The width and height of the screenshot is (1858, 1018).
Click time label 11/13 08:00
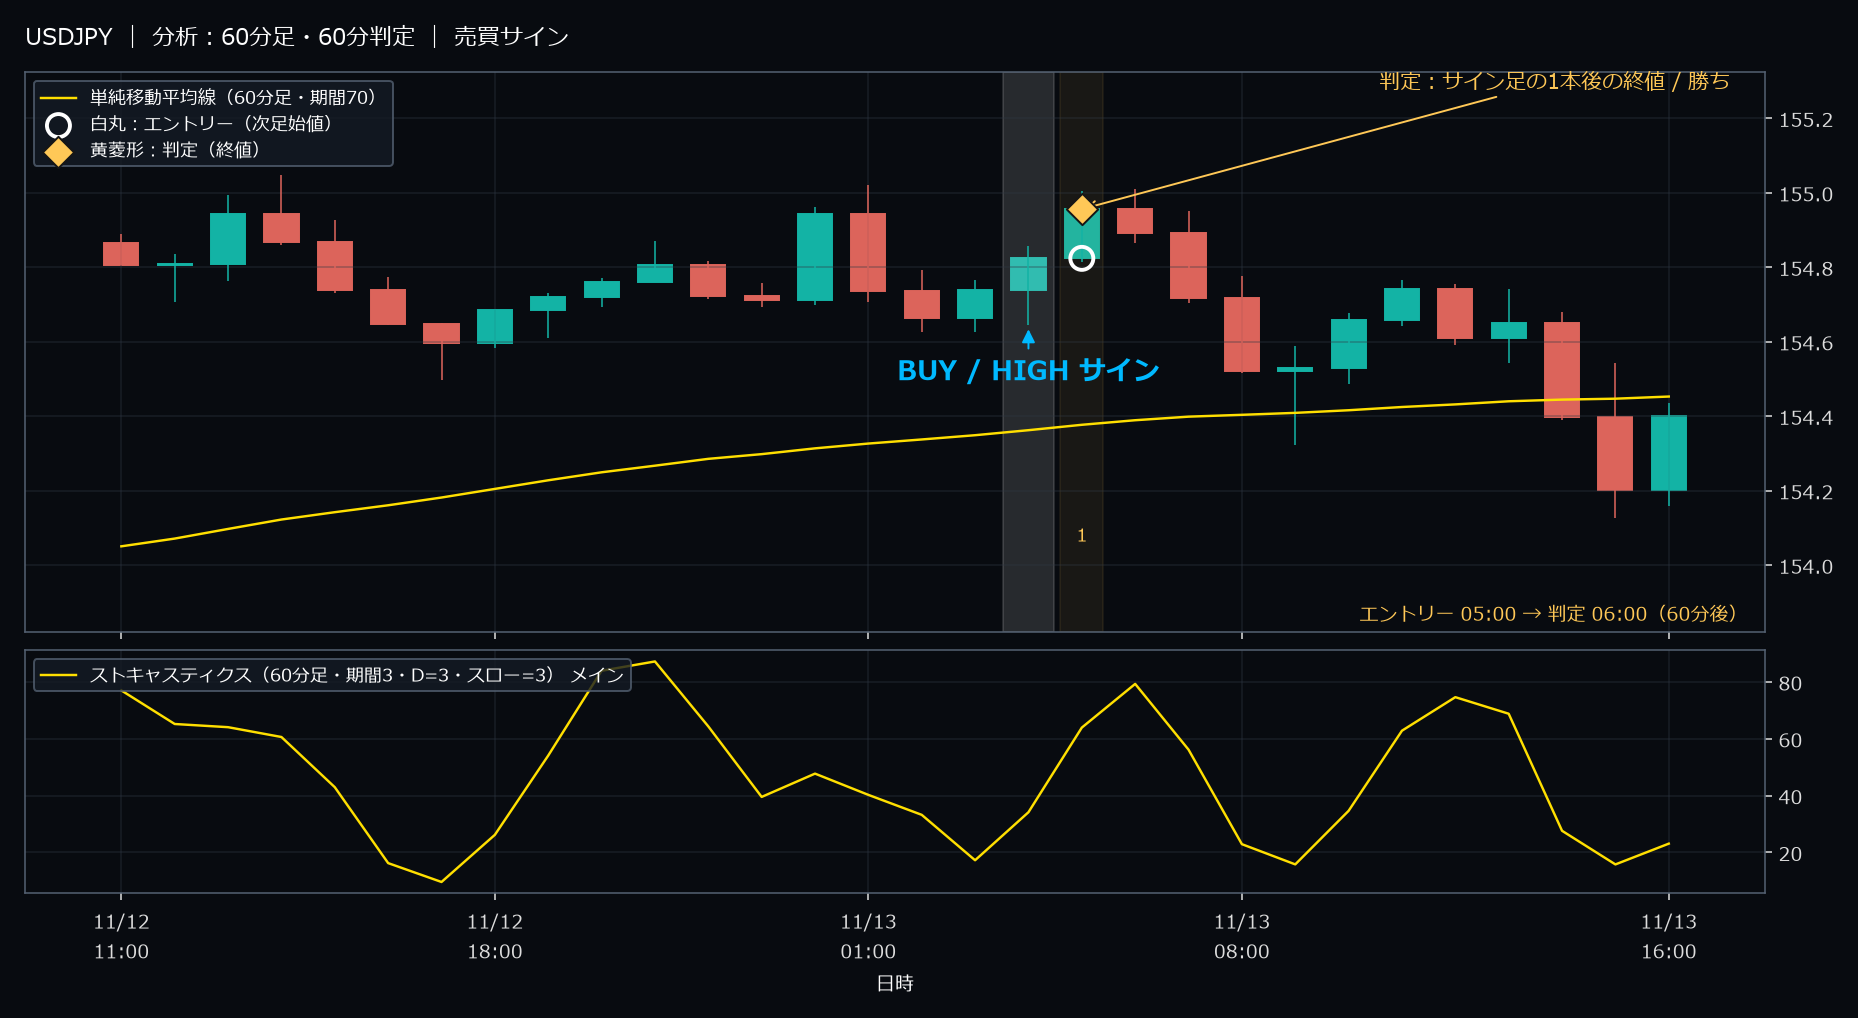(x=1242, y=937)
